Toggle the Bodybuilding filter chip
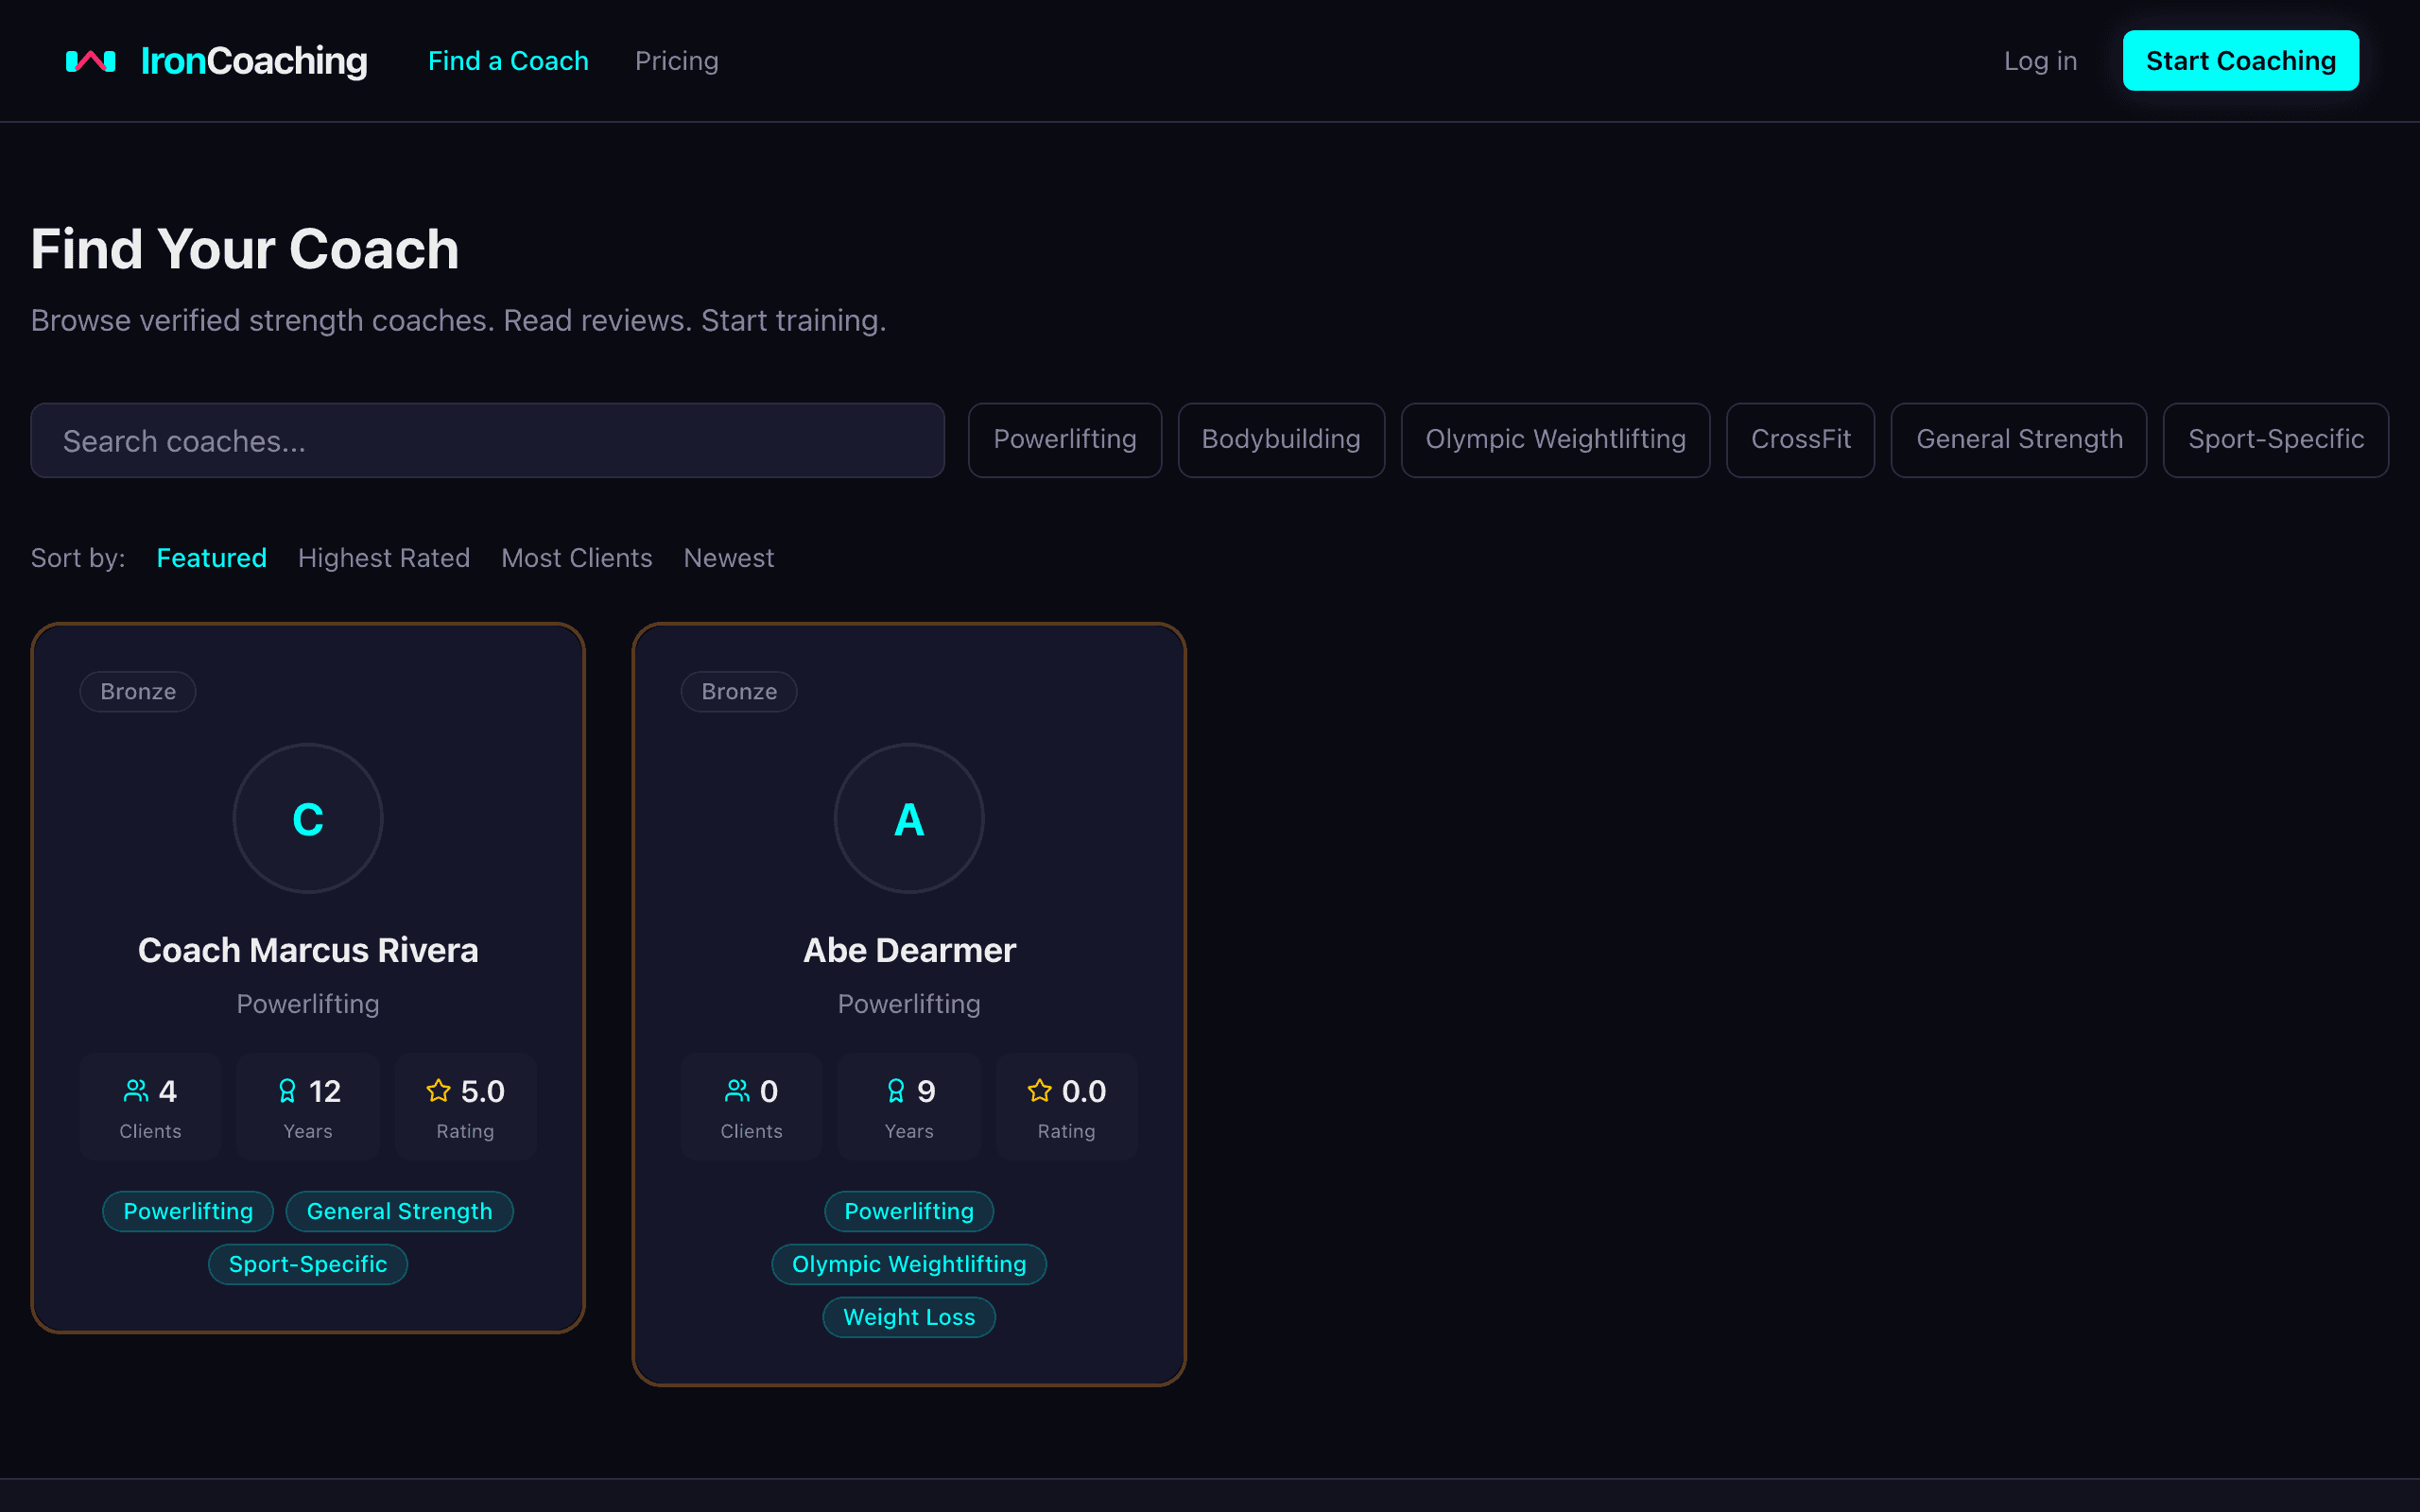 (x=1280, y=440)
